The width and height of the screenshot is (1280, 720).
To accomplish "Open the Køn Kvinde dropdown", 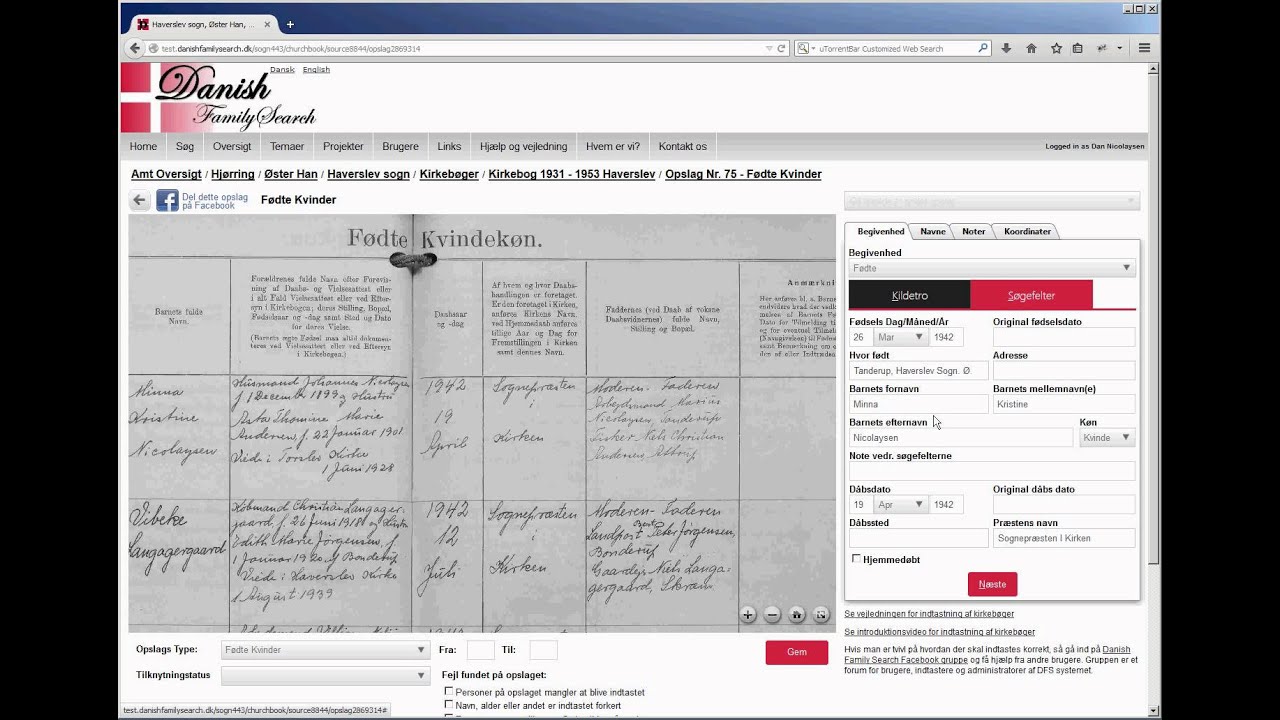I will click(1107, 437).
